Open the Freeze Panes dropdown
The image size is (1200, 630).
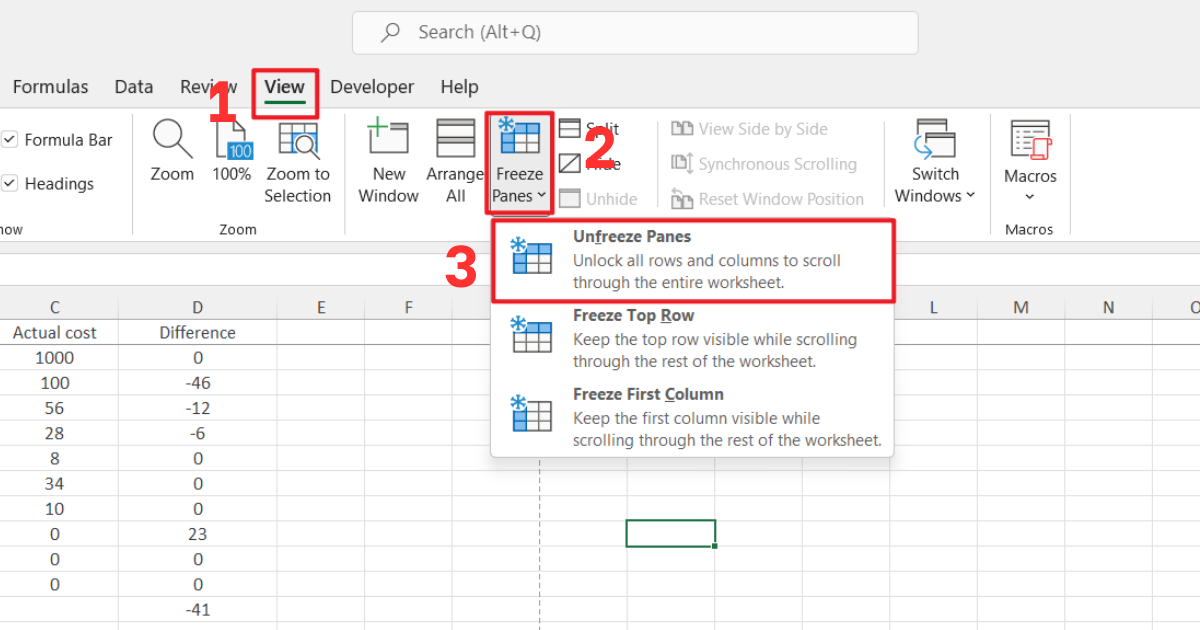[519, 162]
